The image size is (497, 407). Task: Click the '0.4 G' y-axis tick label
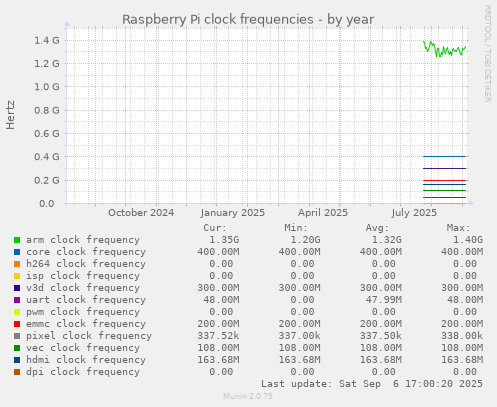coord(47,157)
